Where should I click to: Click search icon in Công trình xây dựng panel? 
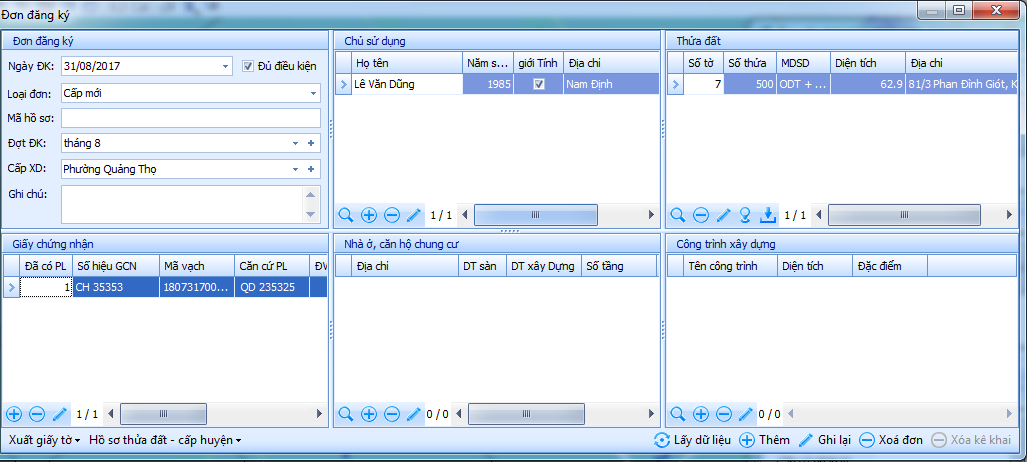coord(677,414)
